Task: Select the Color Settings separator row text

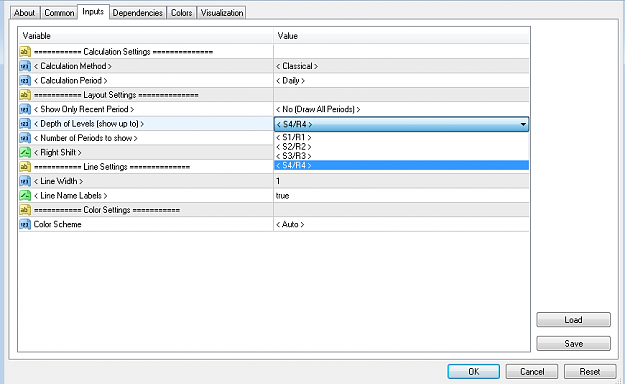Action: tap(107, 210)
